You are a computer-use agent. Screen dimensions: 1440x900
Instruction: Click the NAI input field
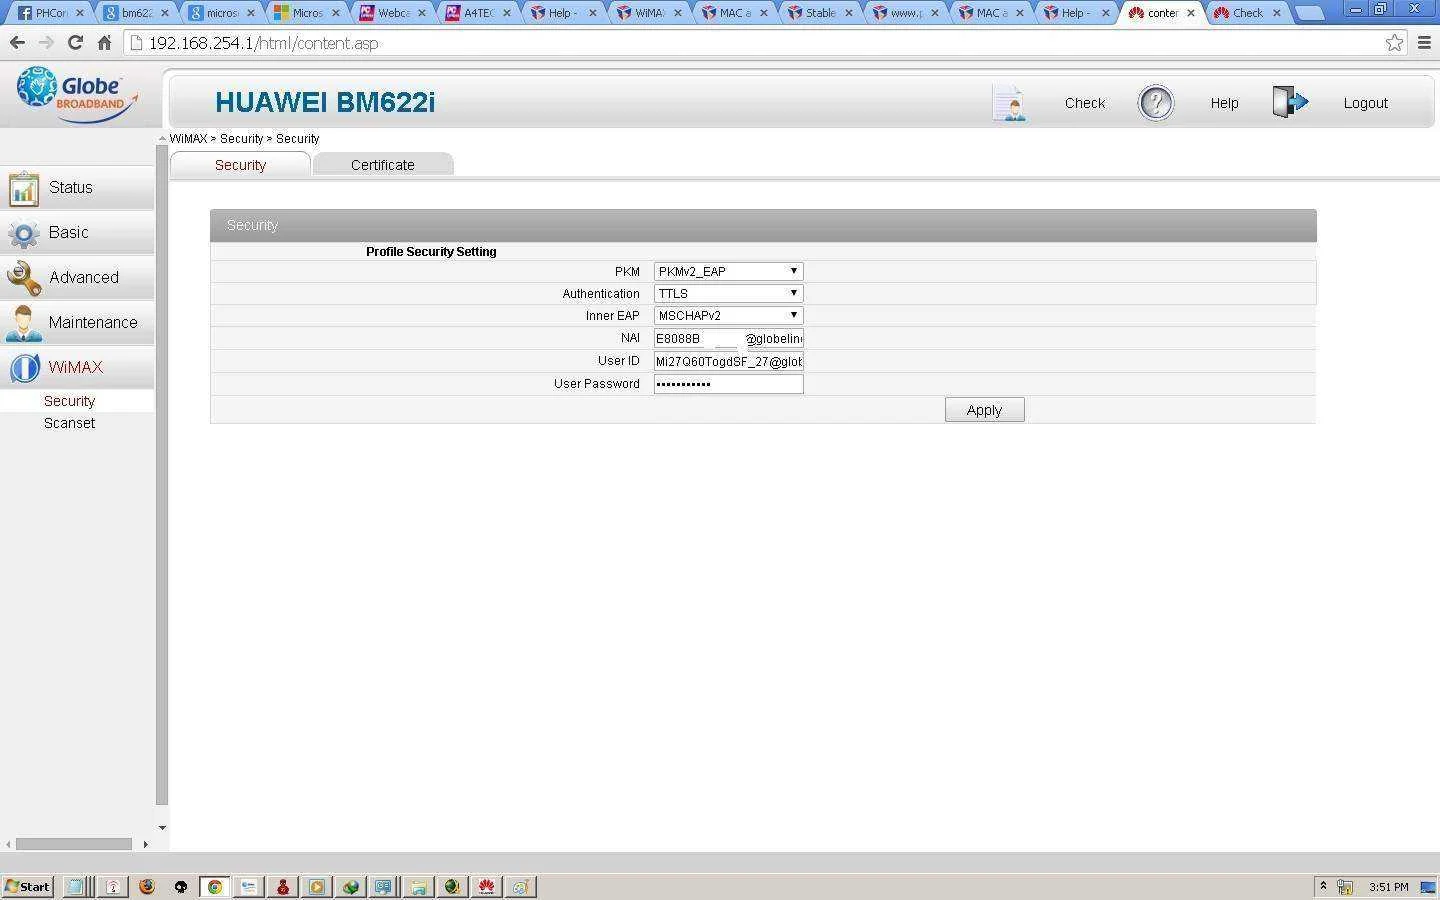[728, 339]
